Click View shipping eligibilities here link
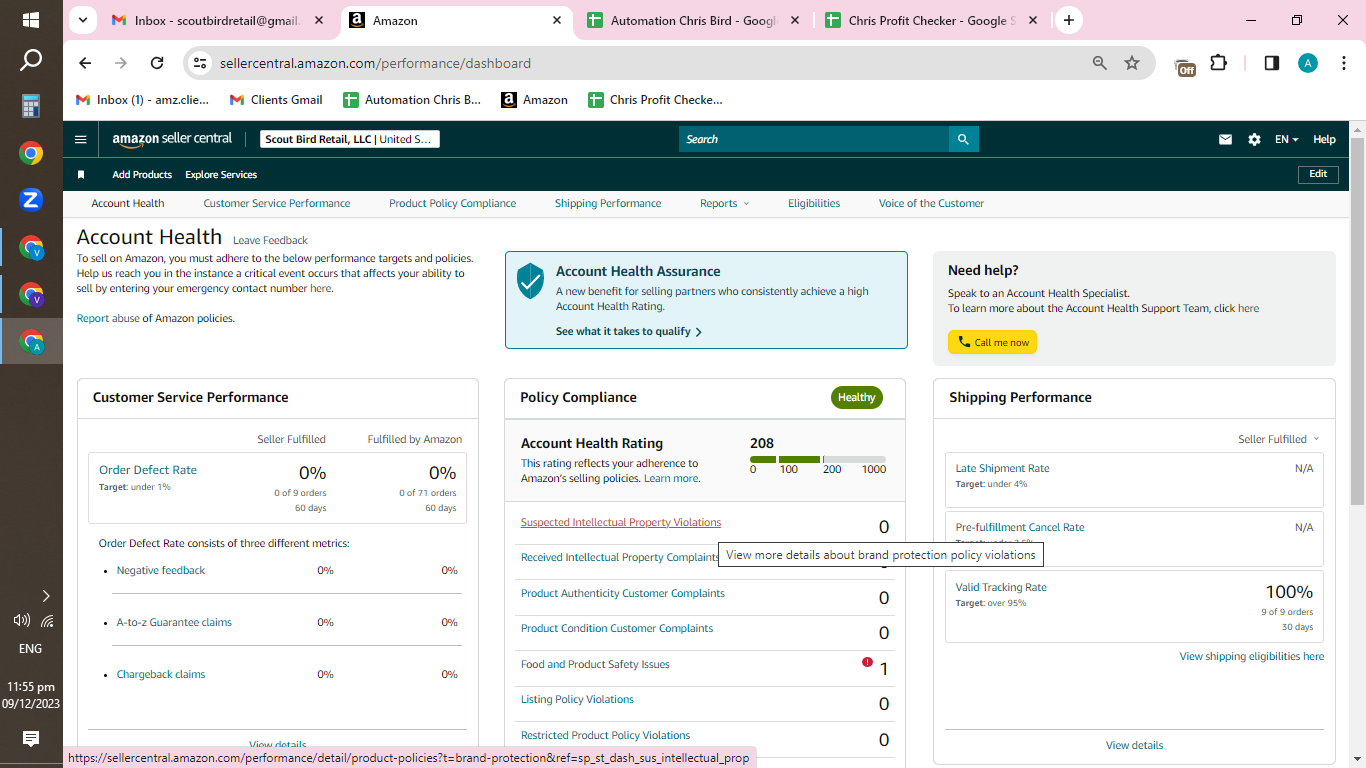1366x768 pixels. click(1252, 656)
